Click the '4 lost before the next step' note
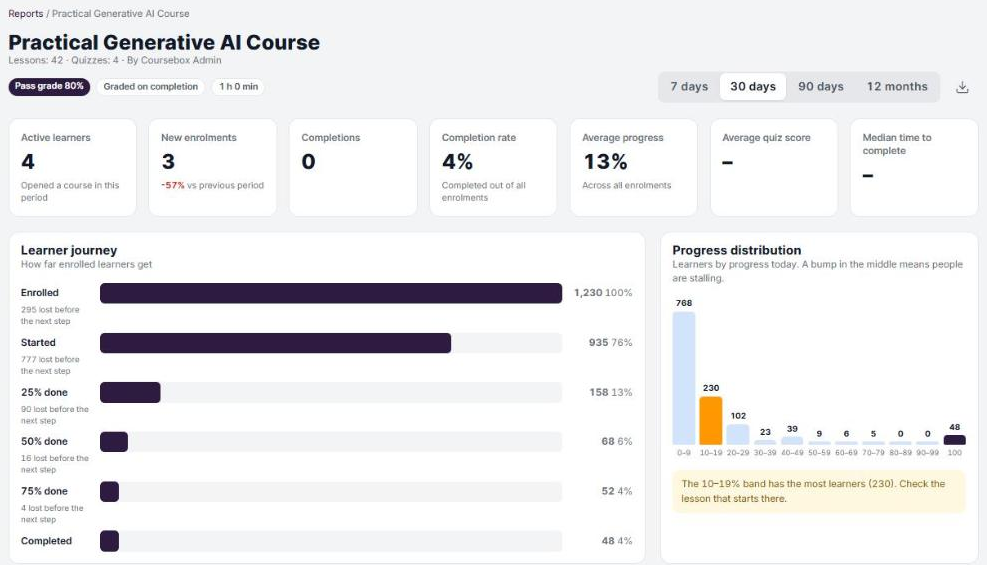 click(x=52, y=513)
